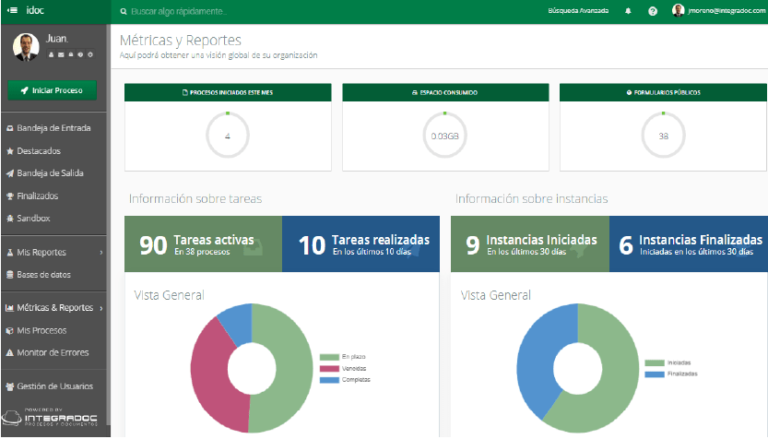
Task: Toggle the Vencidas legend swatch
Action: click(329, 368)
